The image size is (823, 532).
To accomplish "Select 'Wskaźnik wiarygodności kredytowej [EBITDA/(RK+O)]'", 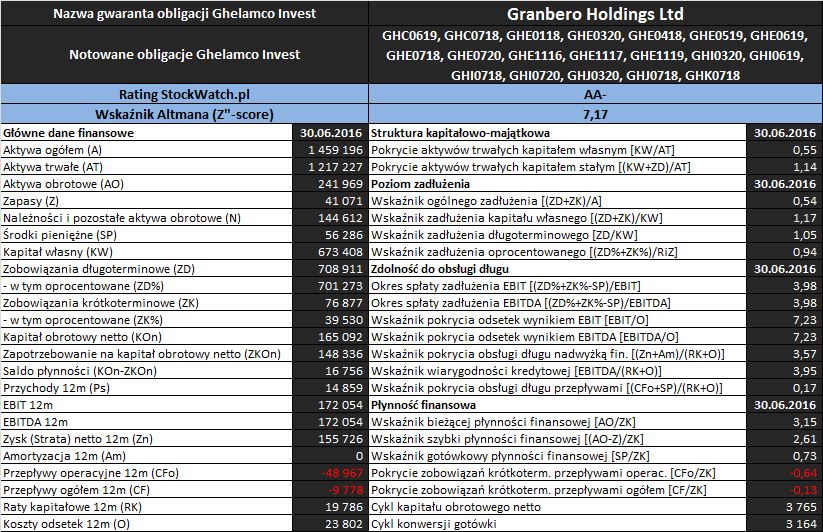I will pyautogui.click(x=516, y=371).
